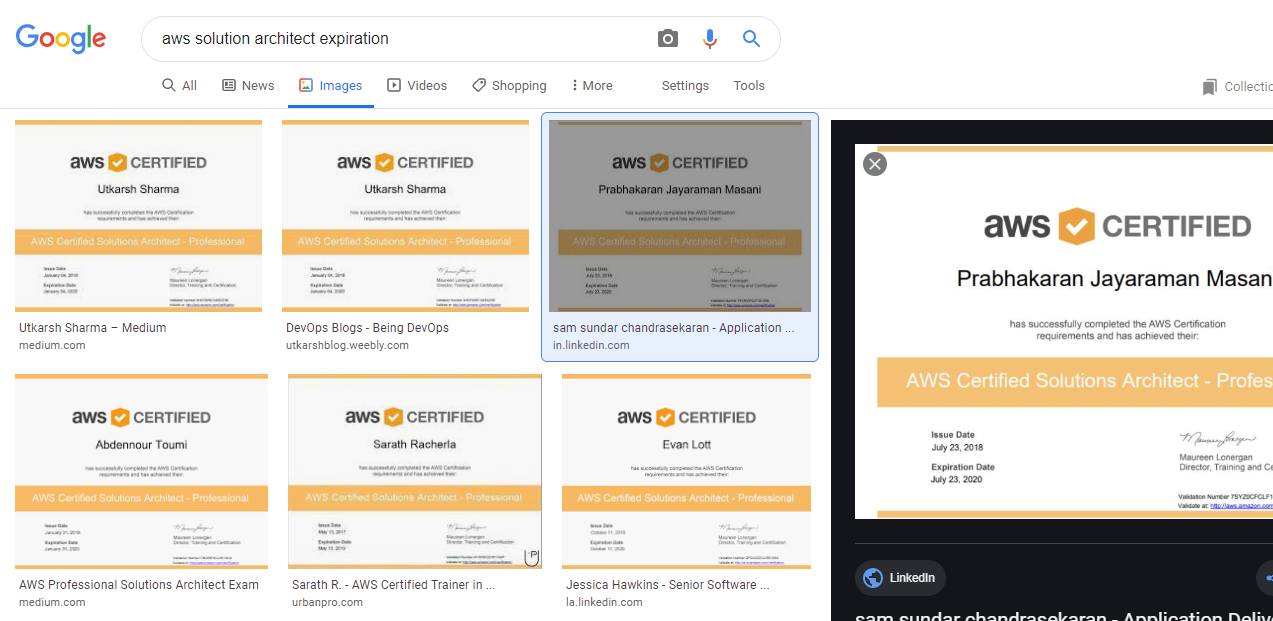Screen dimensions: 1273x621
Task: Activate voice search with the microphone icon
Action: click(x=710, y=38)
